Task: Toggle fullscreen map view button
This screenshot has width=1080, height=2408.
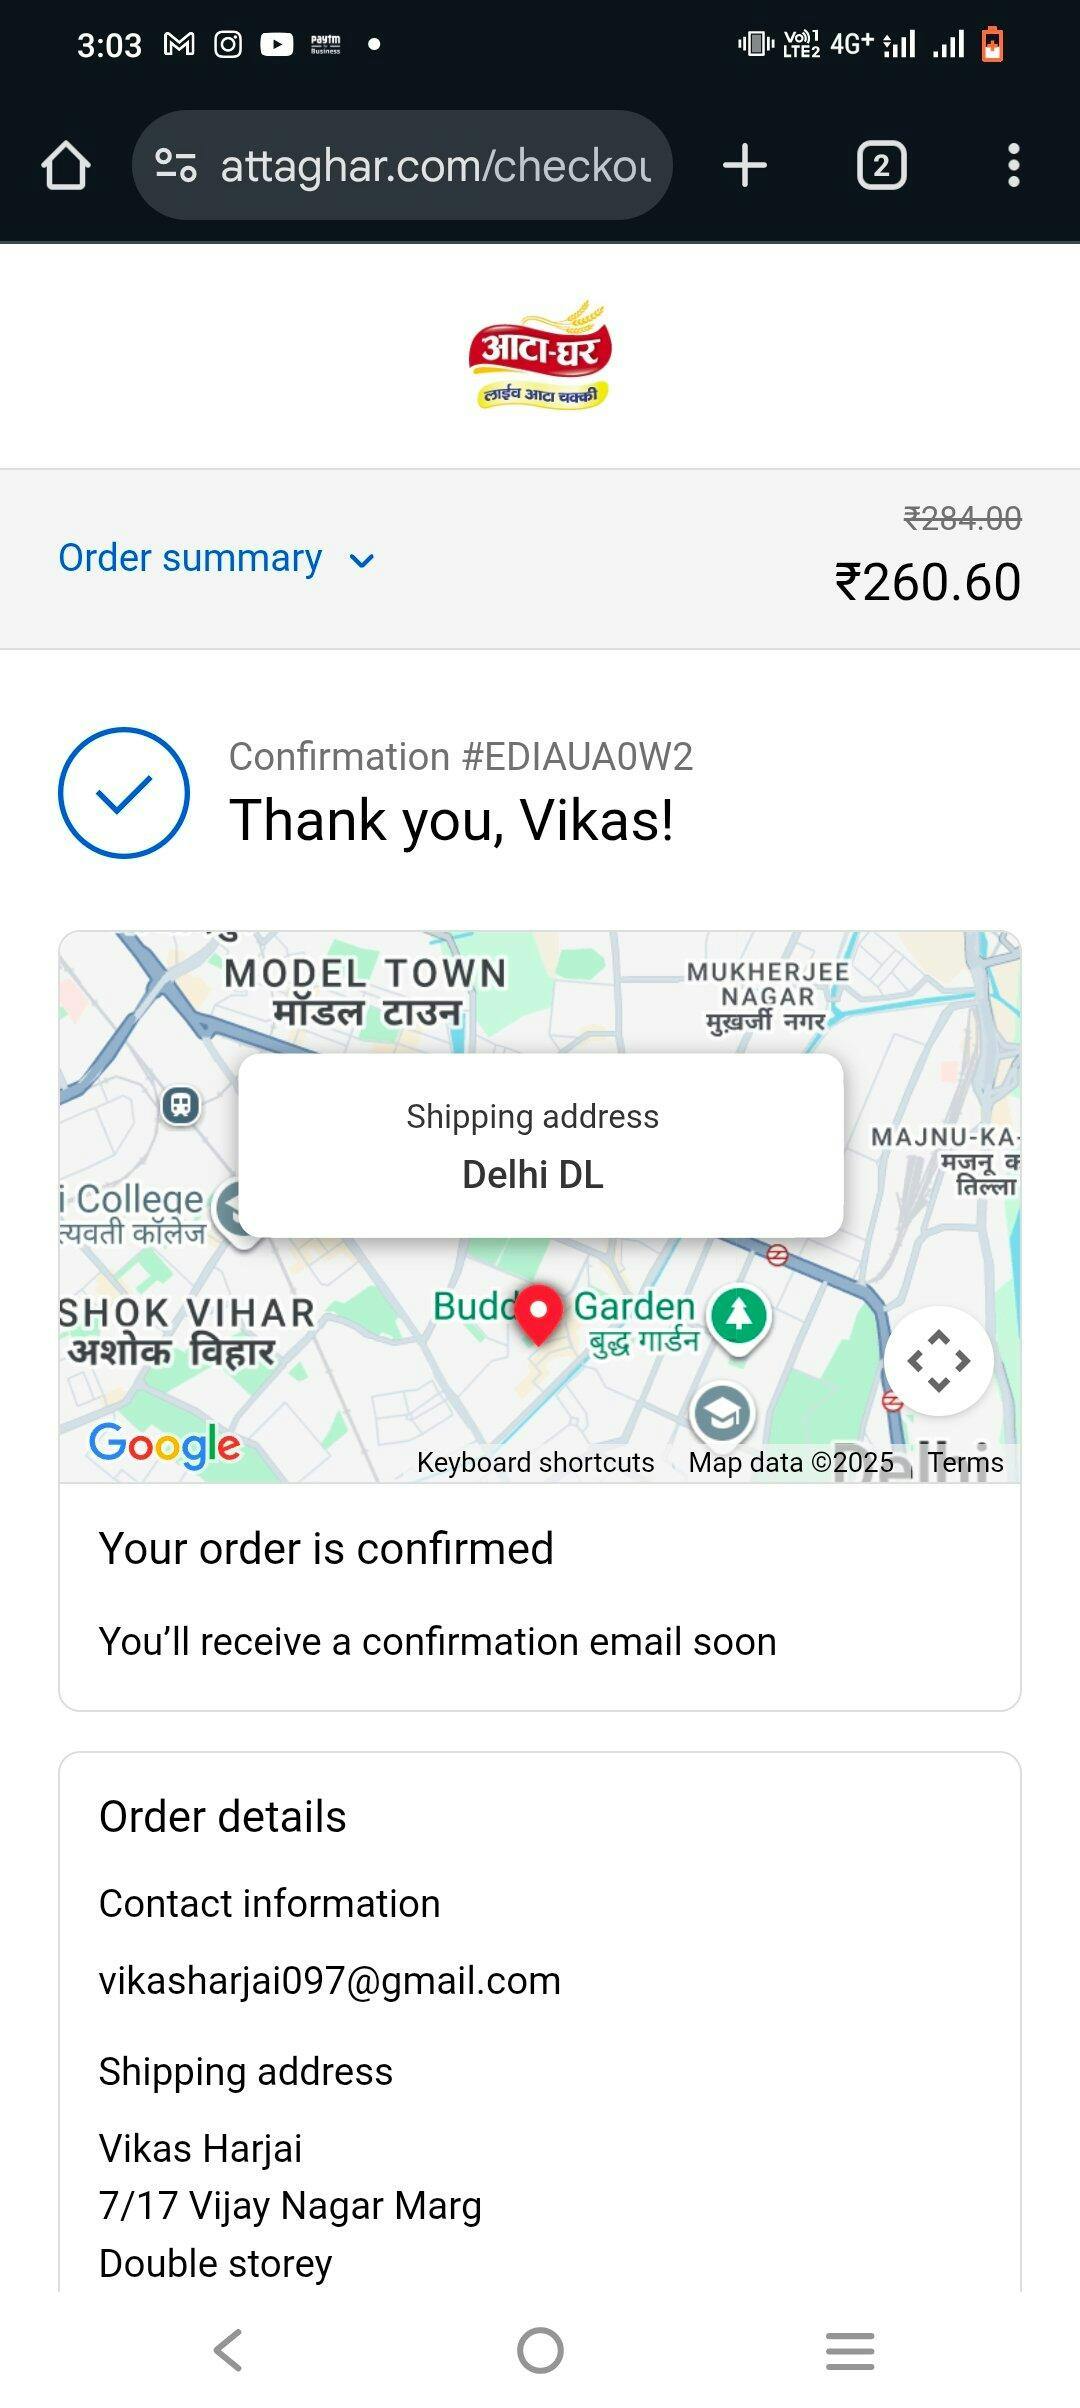Action: [938, 1361]
